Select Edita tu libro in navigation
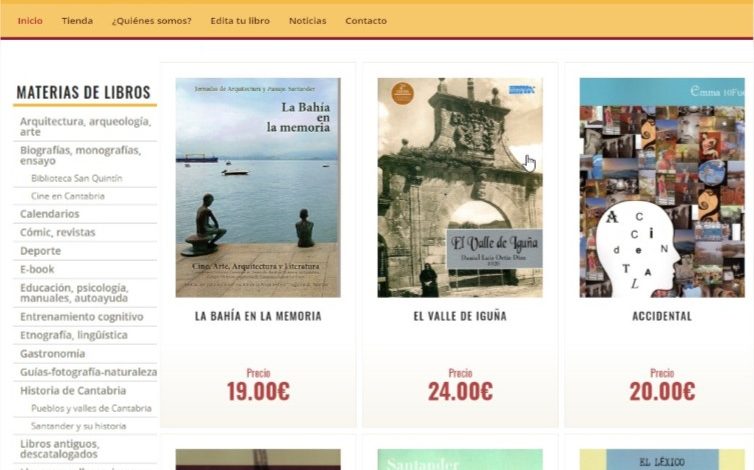The width and height of the screenshot is (754, 470). pyautogui.click(x=240, y=21)
